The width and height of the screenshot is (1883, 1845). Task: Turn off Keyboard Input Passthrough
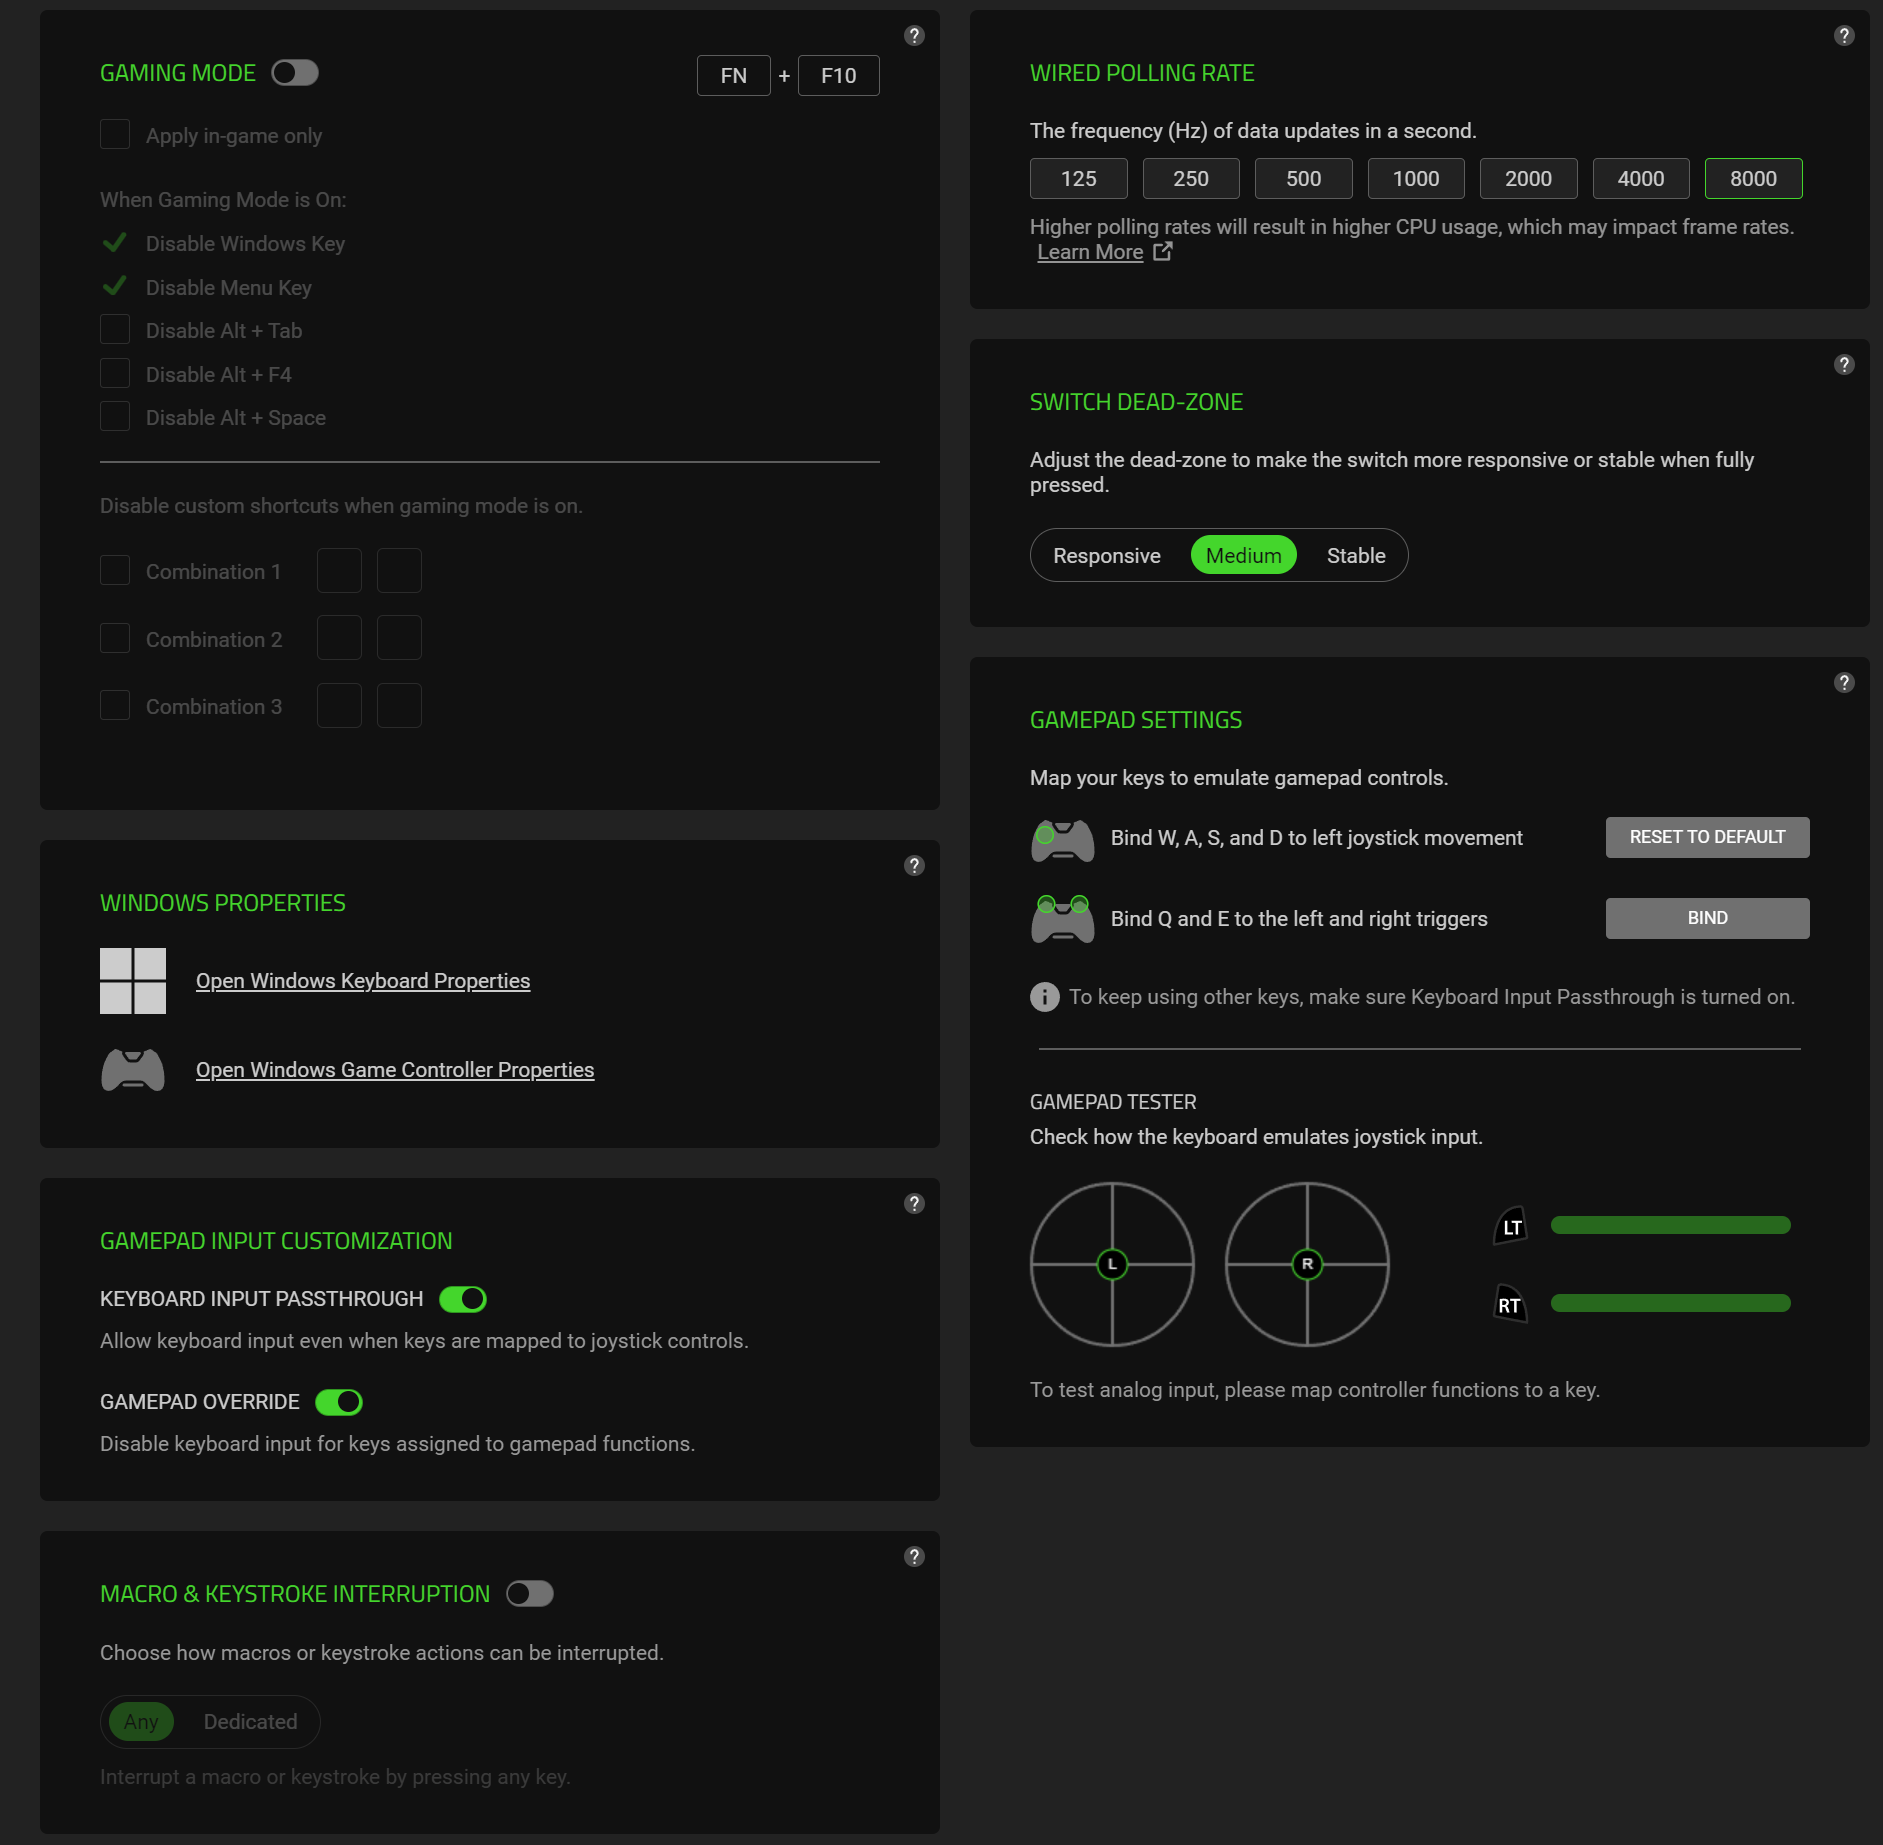coord(463,1299)
